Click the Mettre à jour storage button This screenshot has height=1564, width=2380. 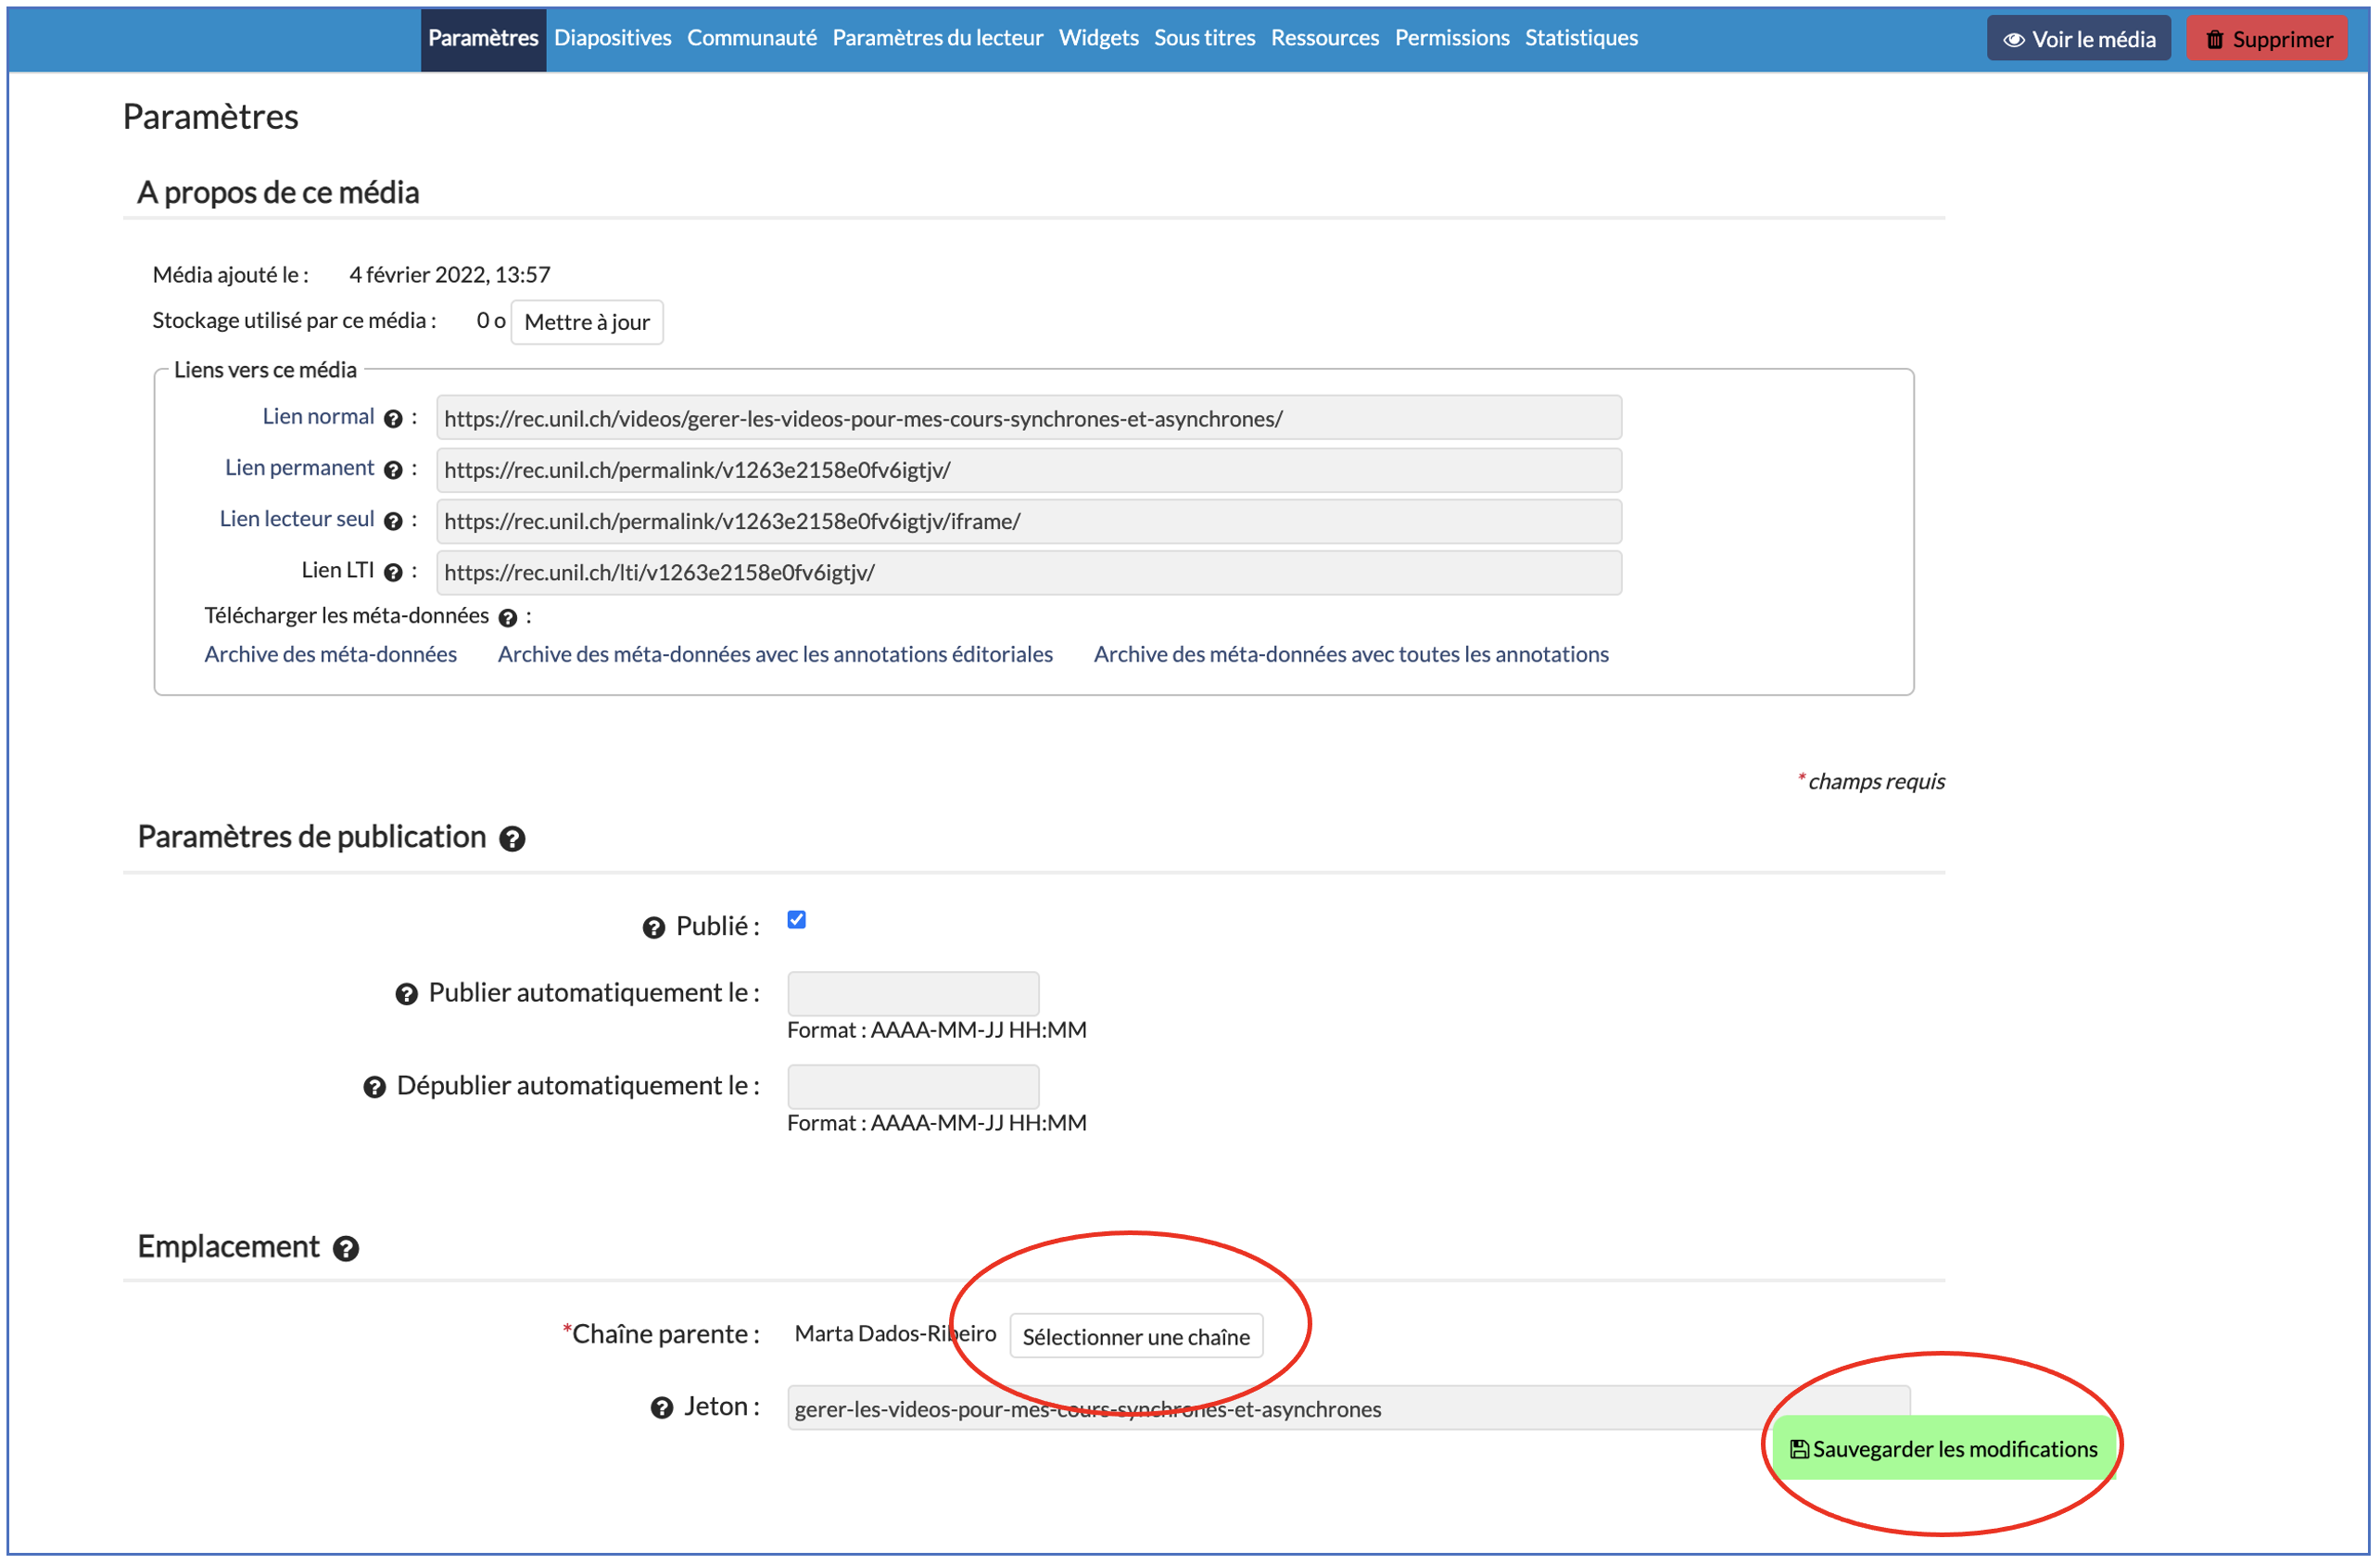pyautogui.click(x=586, y=322)
